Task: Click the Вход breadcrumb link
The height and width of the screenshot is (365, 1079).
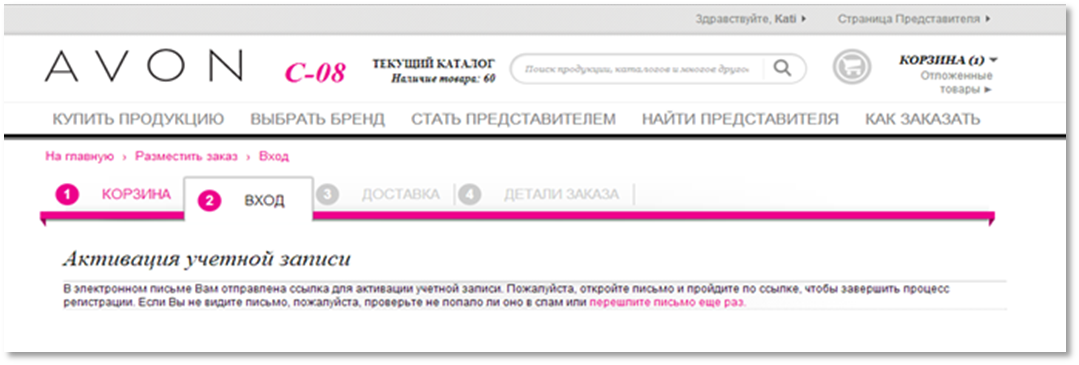Action: click(274, 156)
